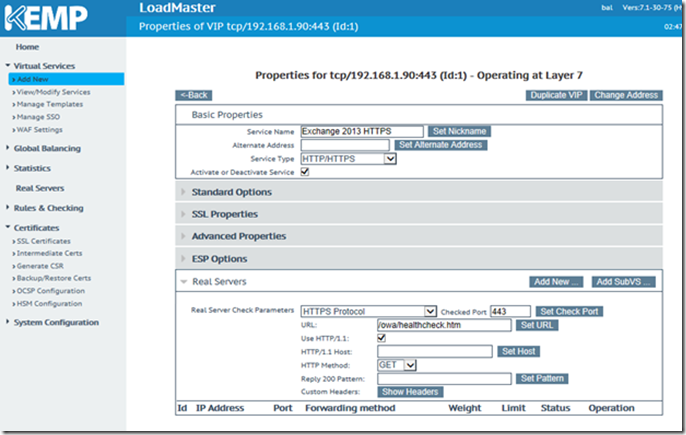Open the Real Servers sidebar item

pos(40,188)
